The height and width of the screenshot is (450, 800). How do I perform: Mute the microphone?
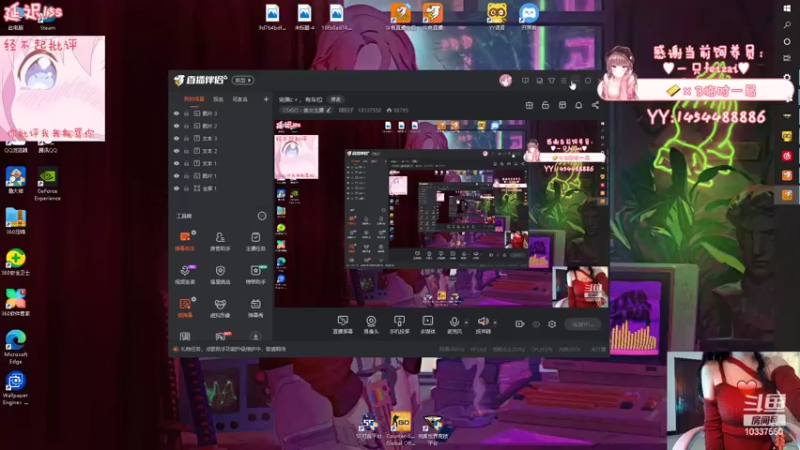[x=454, y=324]
